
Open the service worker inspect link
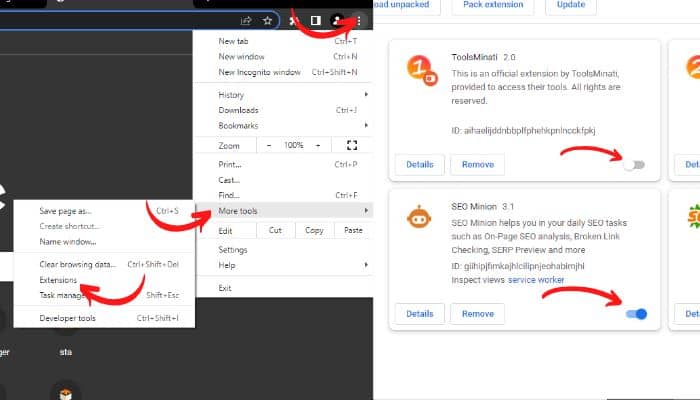tap(536, 280)
